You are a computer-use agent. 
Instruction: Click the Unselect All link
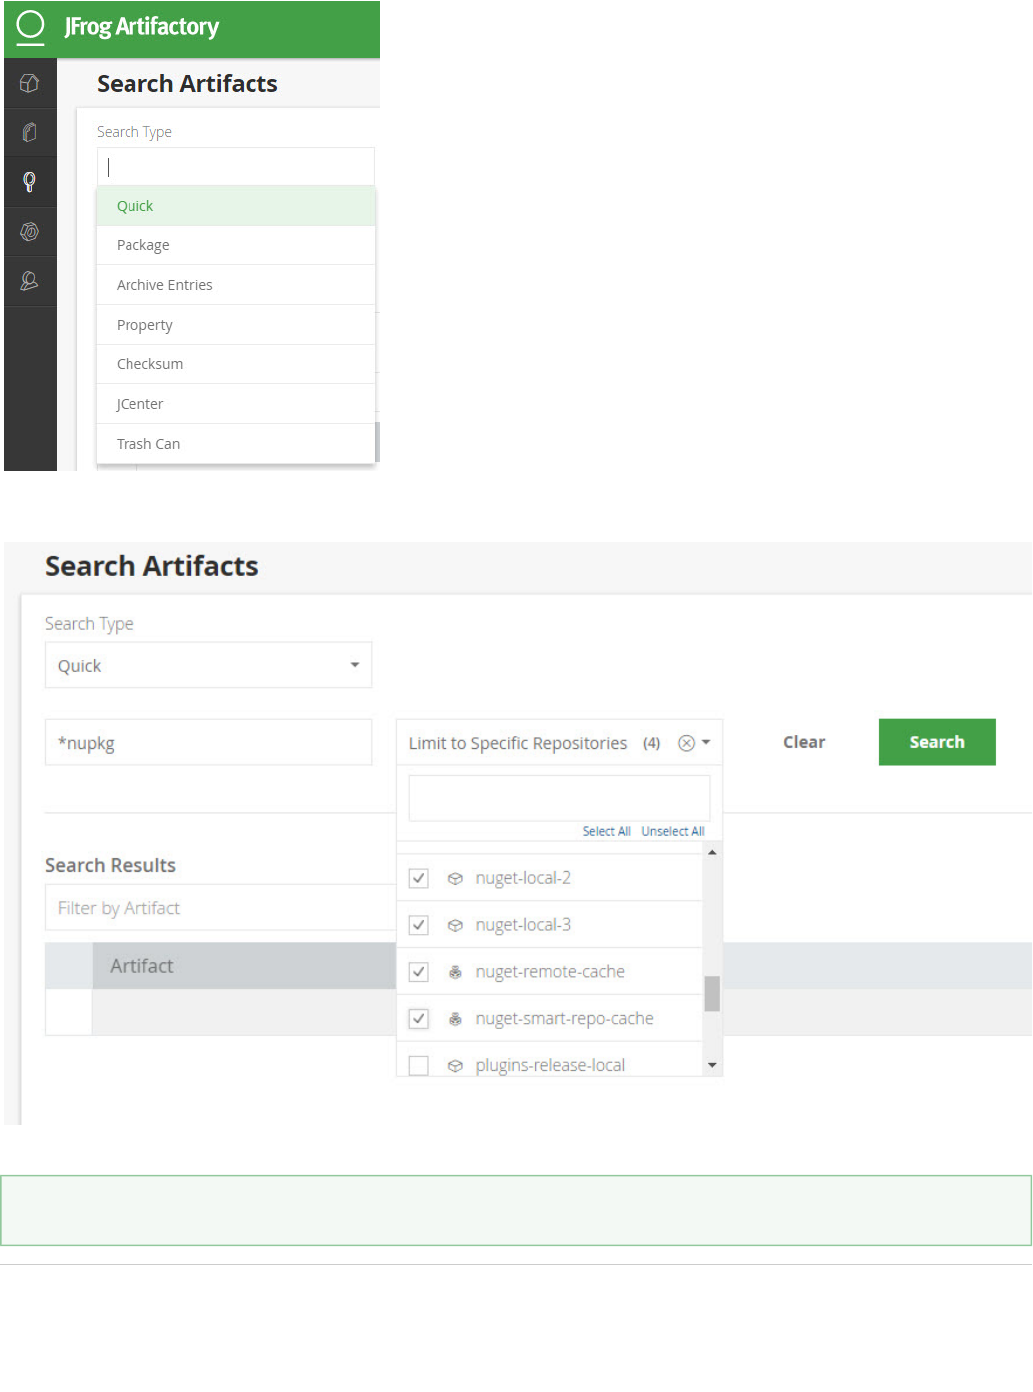pos(673,831)
